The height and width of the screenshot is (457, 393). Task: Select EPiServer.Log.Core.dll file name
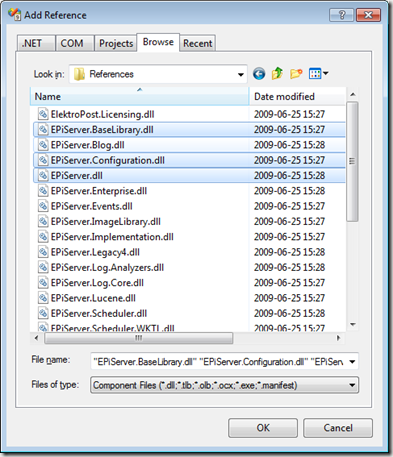pos(97,283)
